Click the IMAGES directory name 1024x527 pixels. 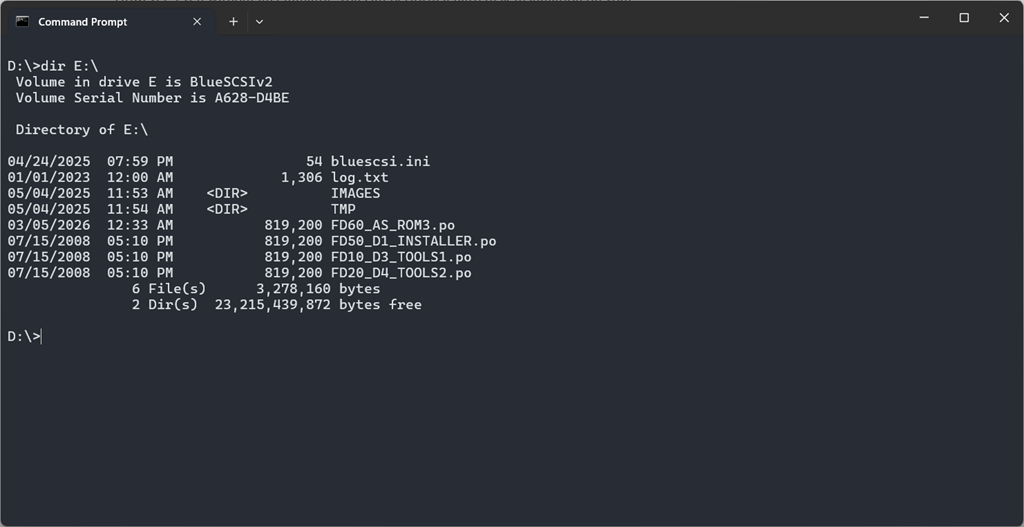coord(355,193)
